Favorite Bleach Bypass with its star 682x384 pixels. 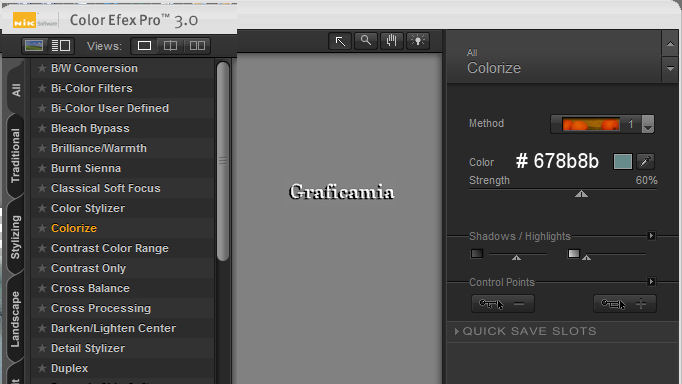tap(42, 128)
